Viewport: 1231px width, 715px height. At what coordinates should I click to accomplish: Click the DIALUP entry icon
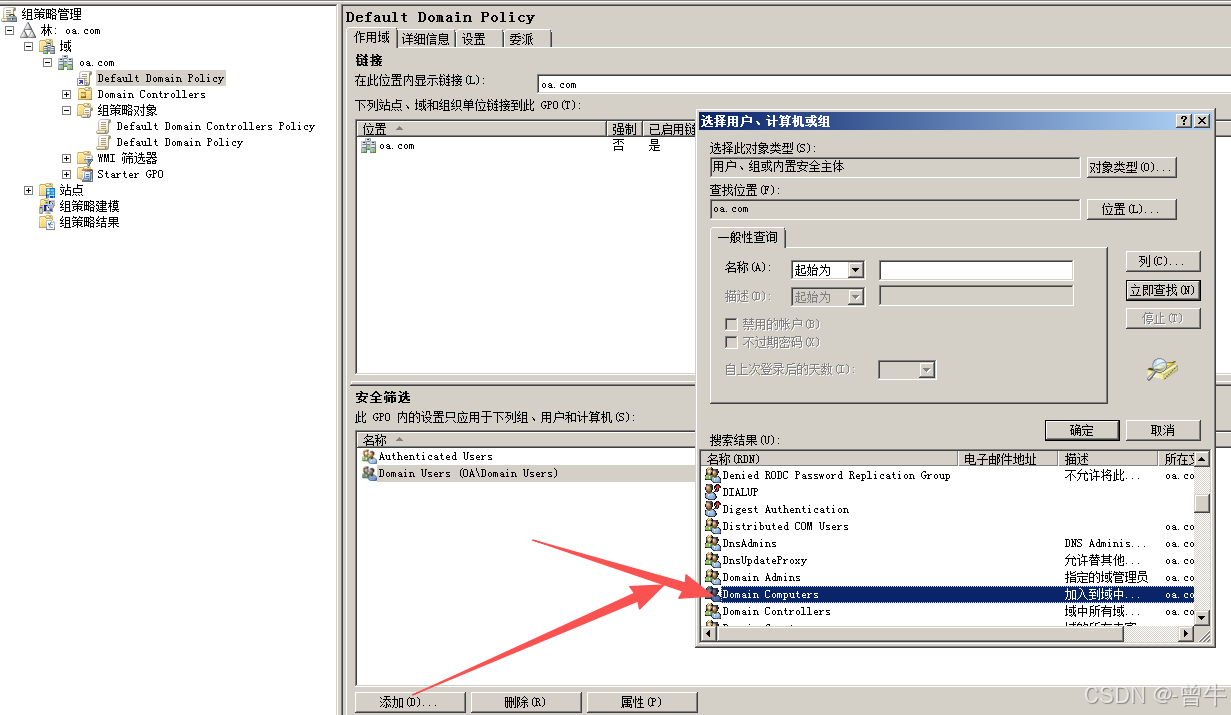(x=712, y=492)
